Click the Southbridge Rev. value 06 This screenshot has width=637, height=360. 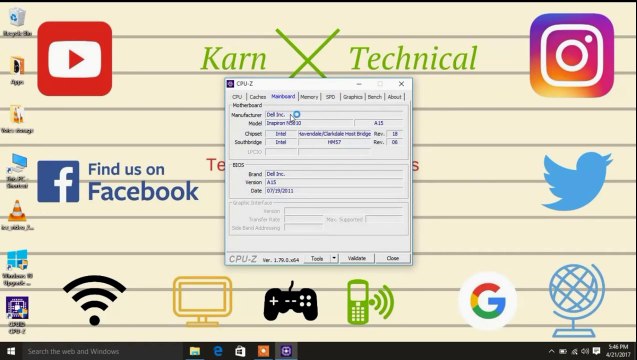(x=395, y=142)
